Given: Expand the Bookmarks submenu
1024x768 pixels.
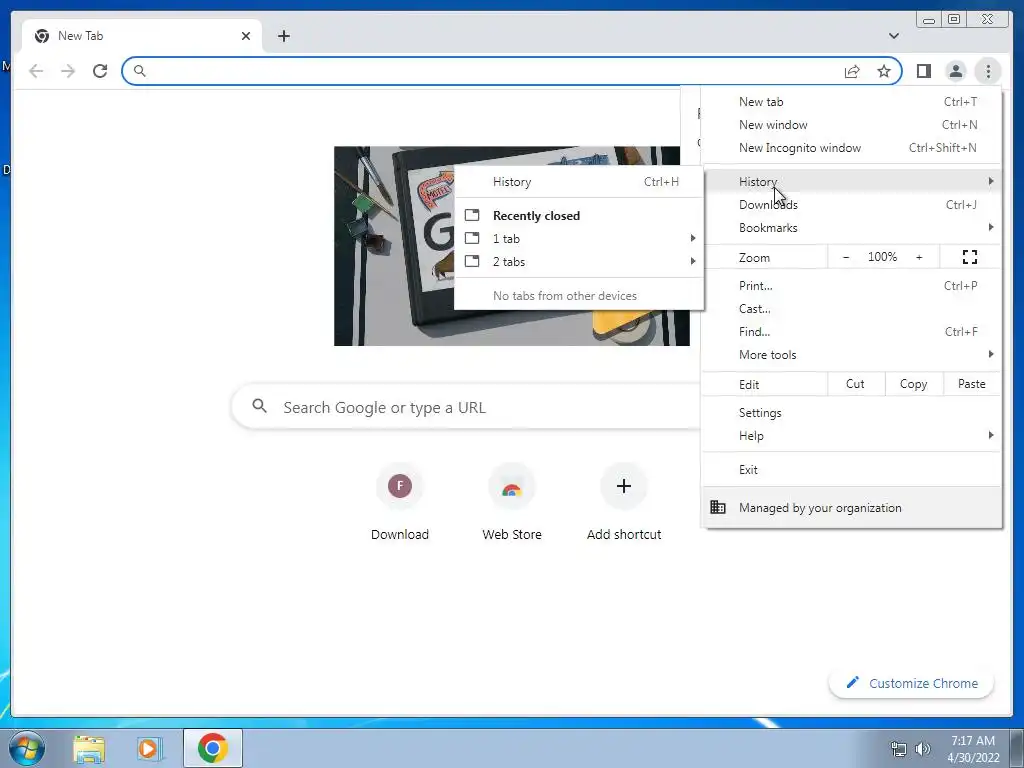Looking at the screenshot, I should point(852,228).
